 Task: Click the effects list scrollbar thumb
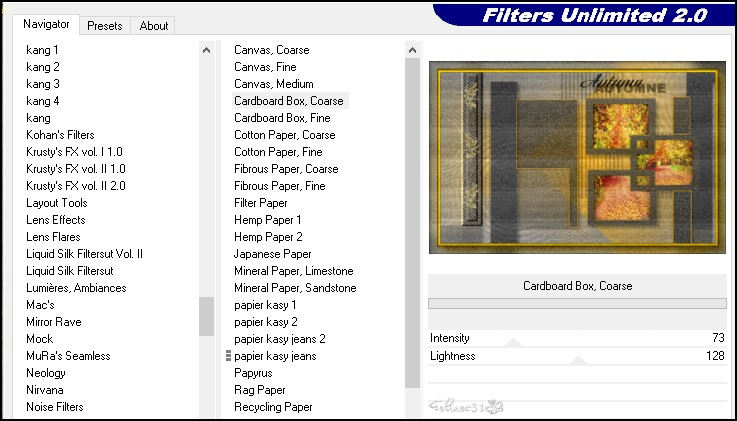click(412, 223)
